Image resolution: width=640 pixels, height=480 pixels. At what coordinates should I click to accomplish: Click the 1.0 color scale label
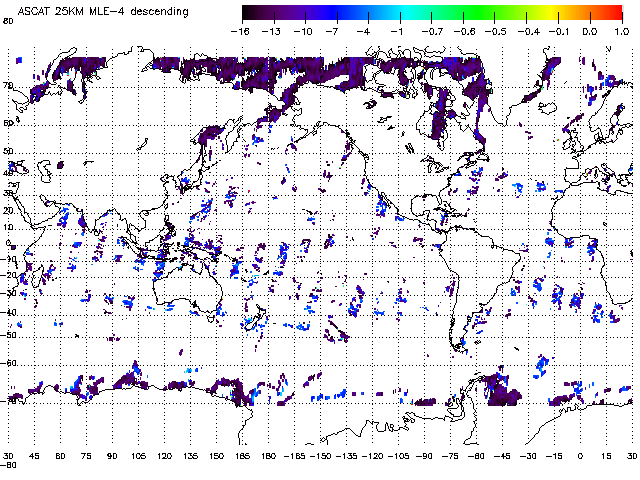coord(622,32)
